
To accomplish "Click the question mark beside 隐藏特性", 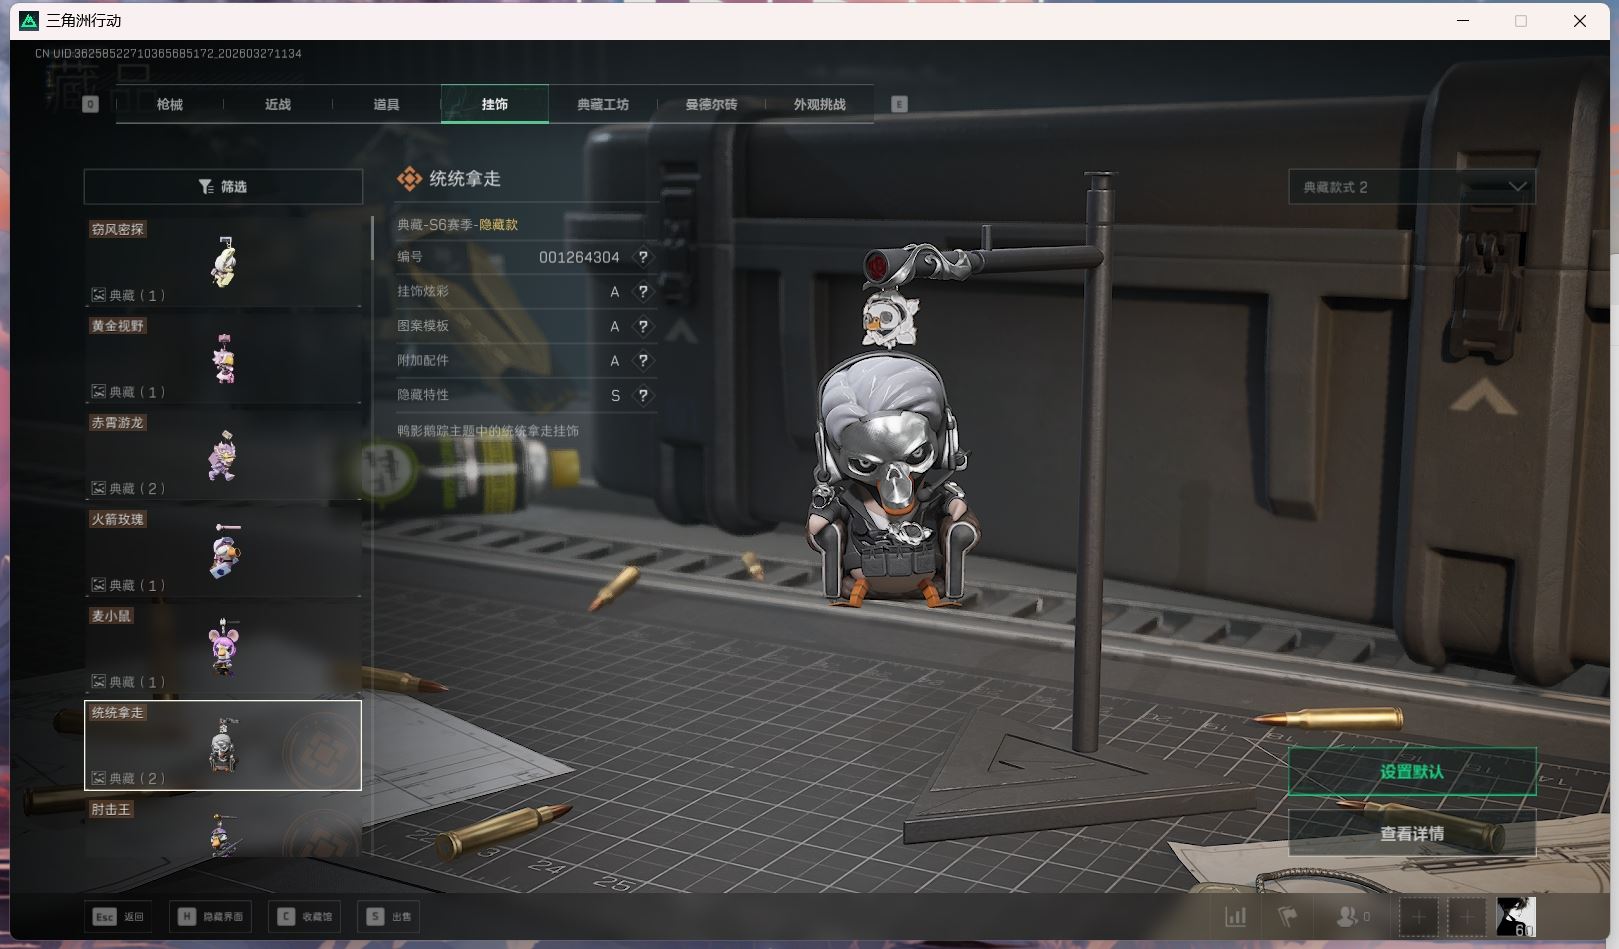I will point(643,395).
